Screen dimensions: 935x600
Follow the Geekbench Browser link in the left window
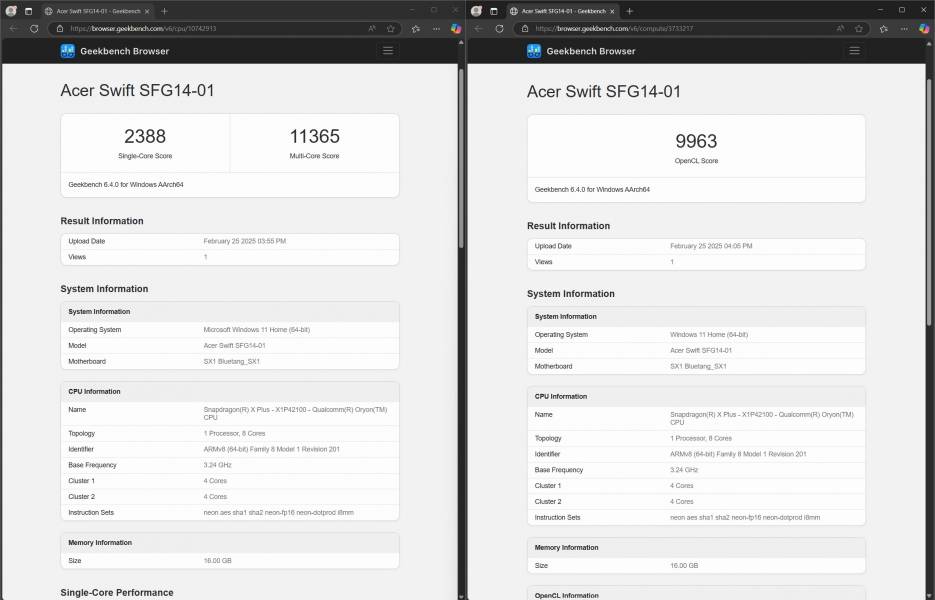(x=125, y=51)
